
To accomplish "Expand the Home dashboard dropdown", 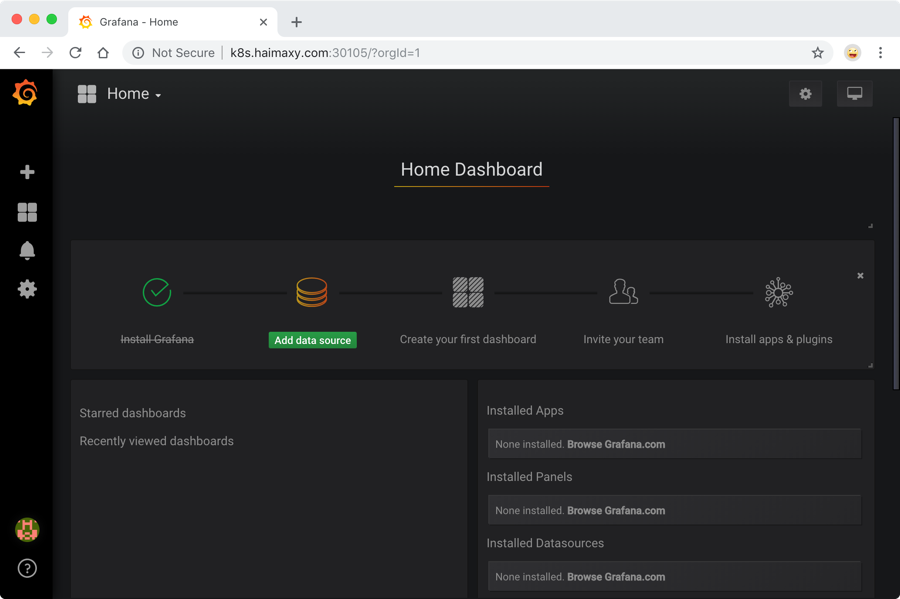I will pyautogui.click(x=134, y=94).
